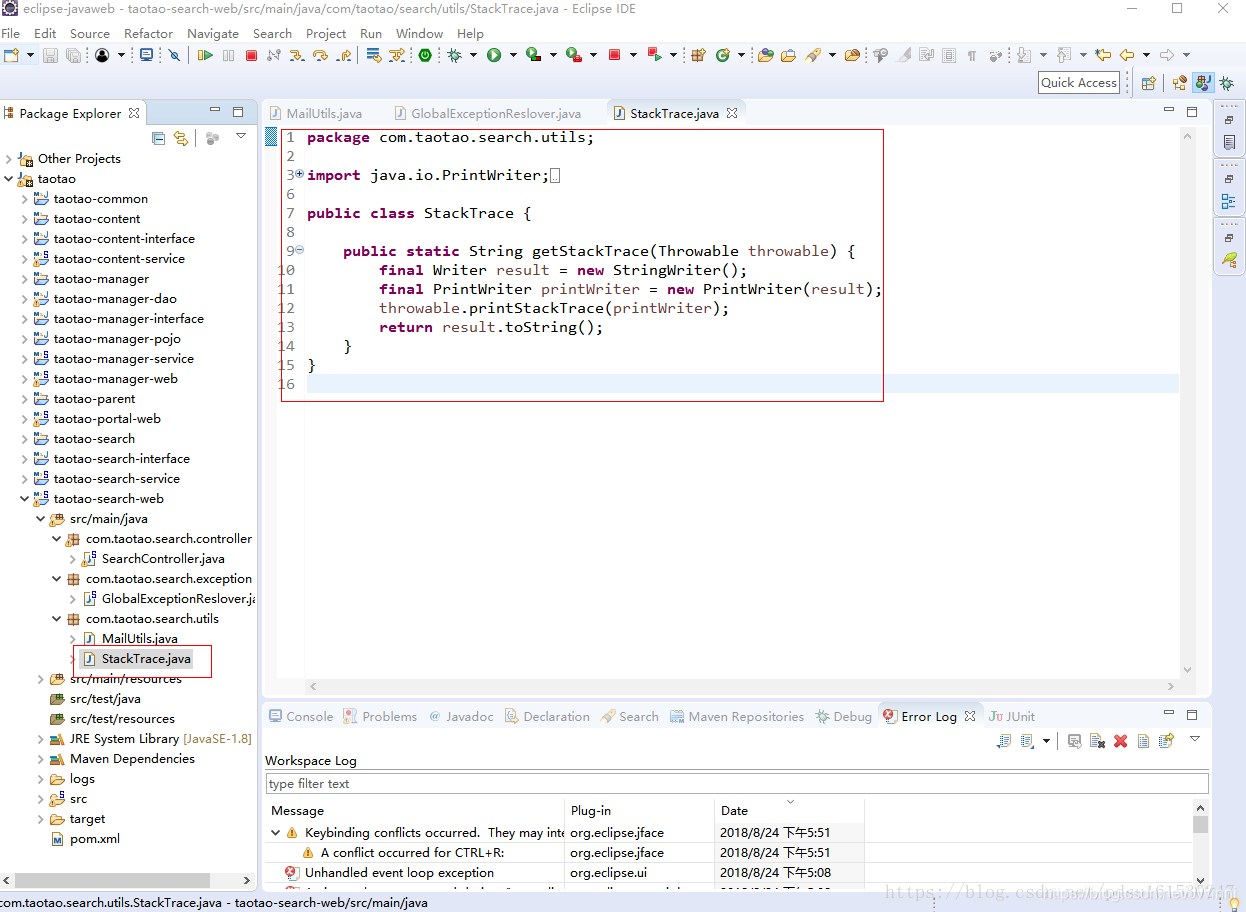Click the Step Into toolbar icon
The image size is (1246, 912).
pyautogui.click(x=296, y=55)
